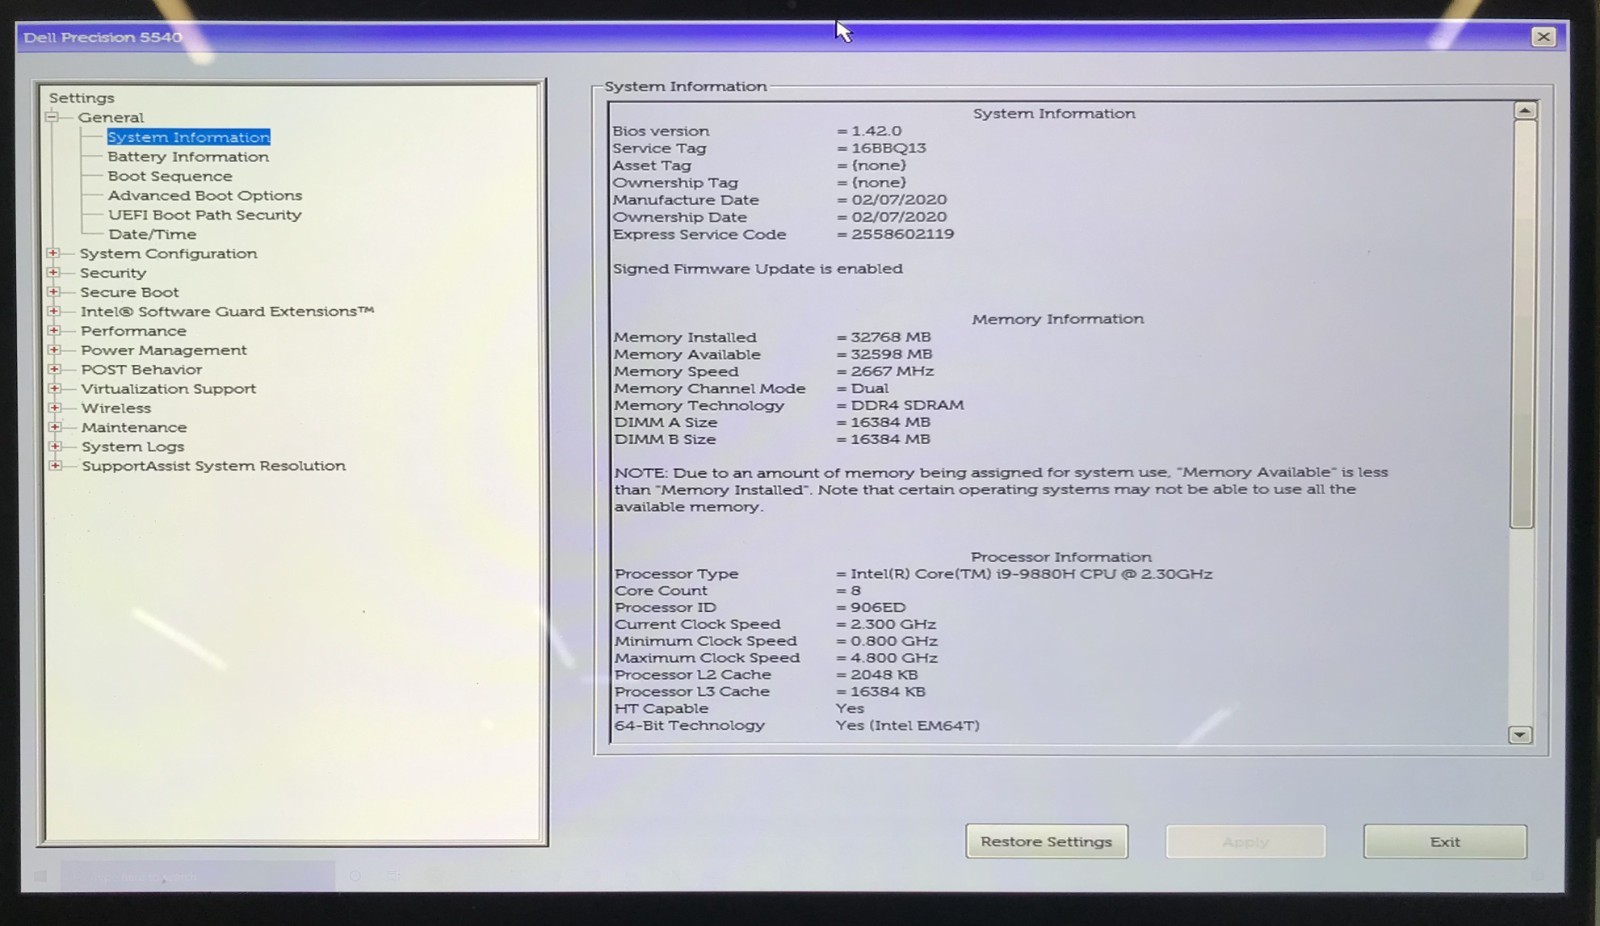The height and width of the screenshot is (926, 1600).
Task: Click the Processor L2 Cache value 2048 KB
Action: click(x=884, y=675)
